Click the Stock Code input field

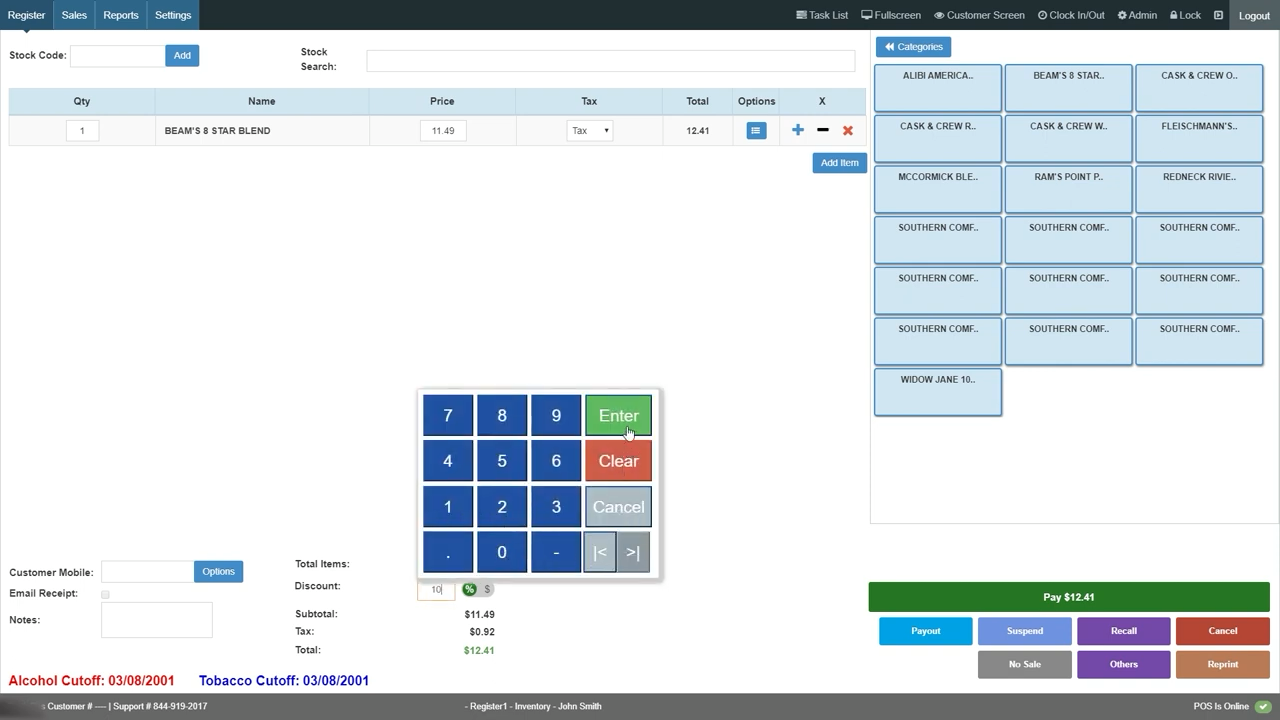coord(117,56)
